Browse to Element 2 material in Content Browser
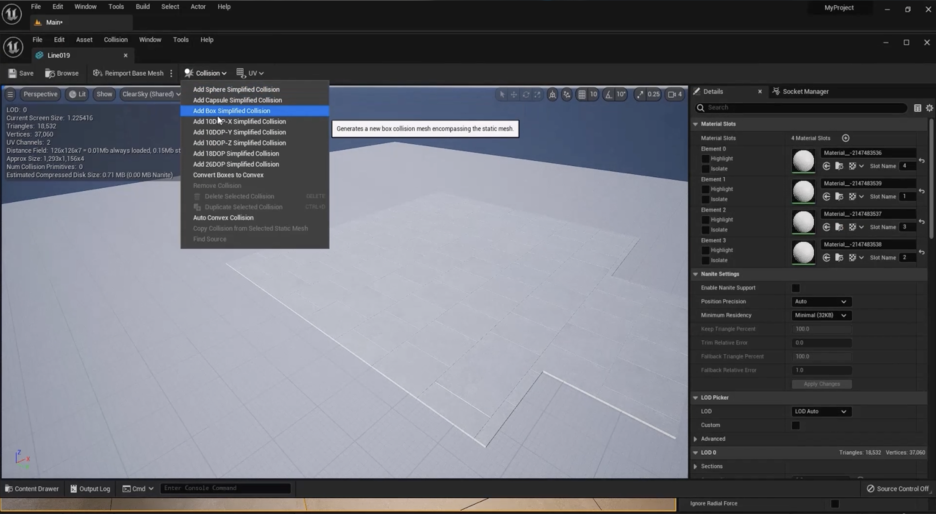 coord(839,227)
